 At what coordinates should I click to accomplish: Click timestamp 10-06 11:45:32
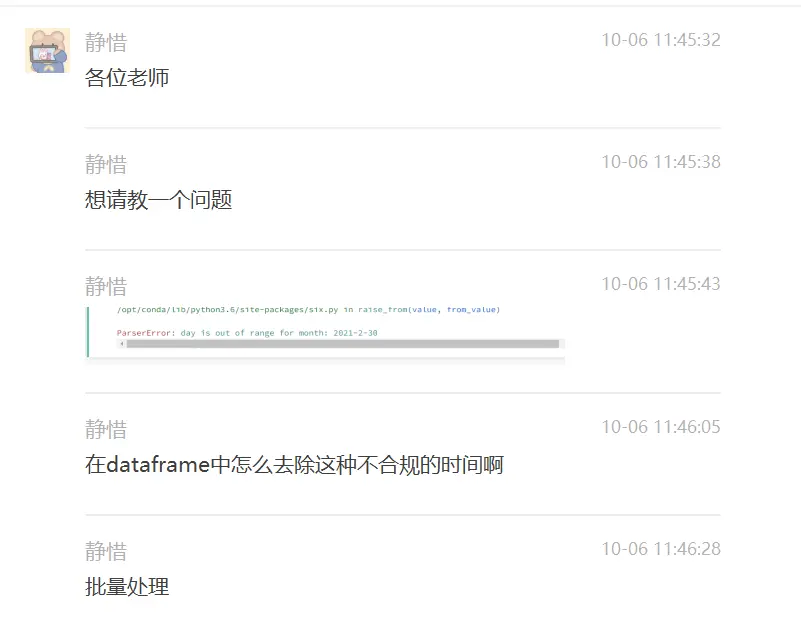(661, 40)
